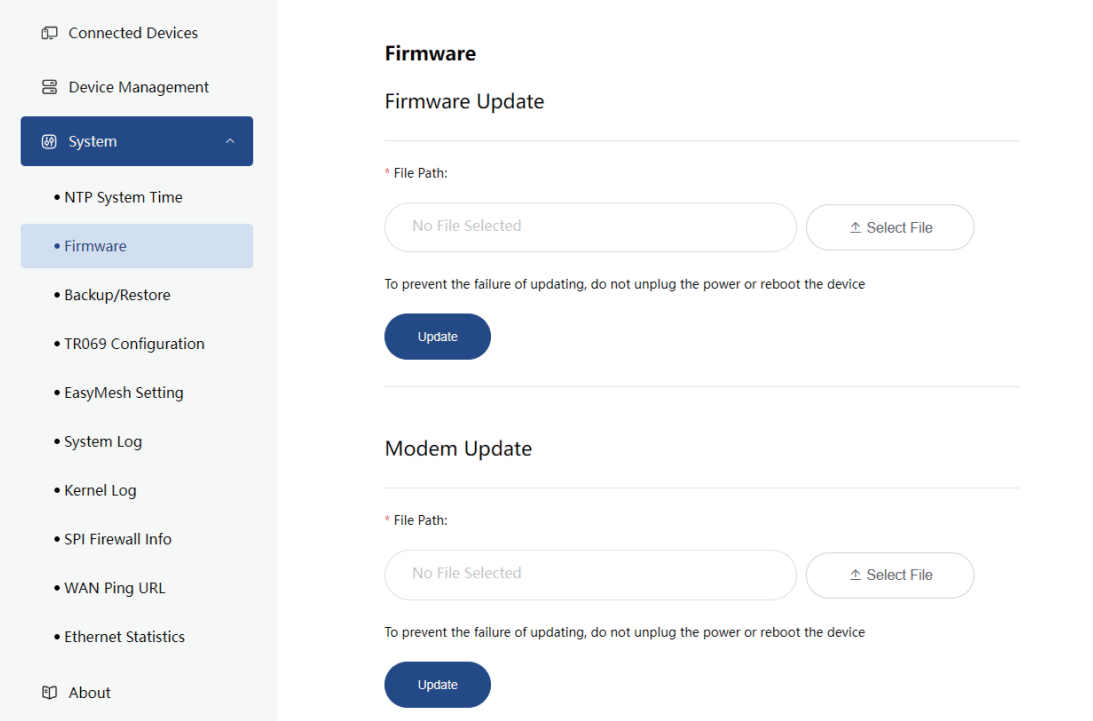Viewport: 1093px width, 721px height.
Task: Select the Firmware sidebar item
Action: [x=95, y=246]
